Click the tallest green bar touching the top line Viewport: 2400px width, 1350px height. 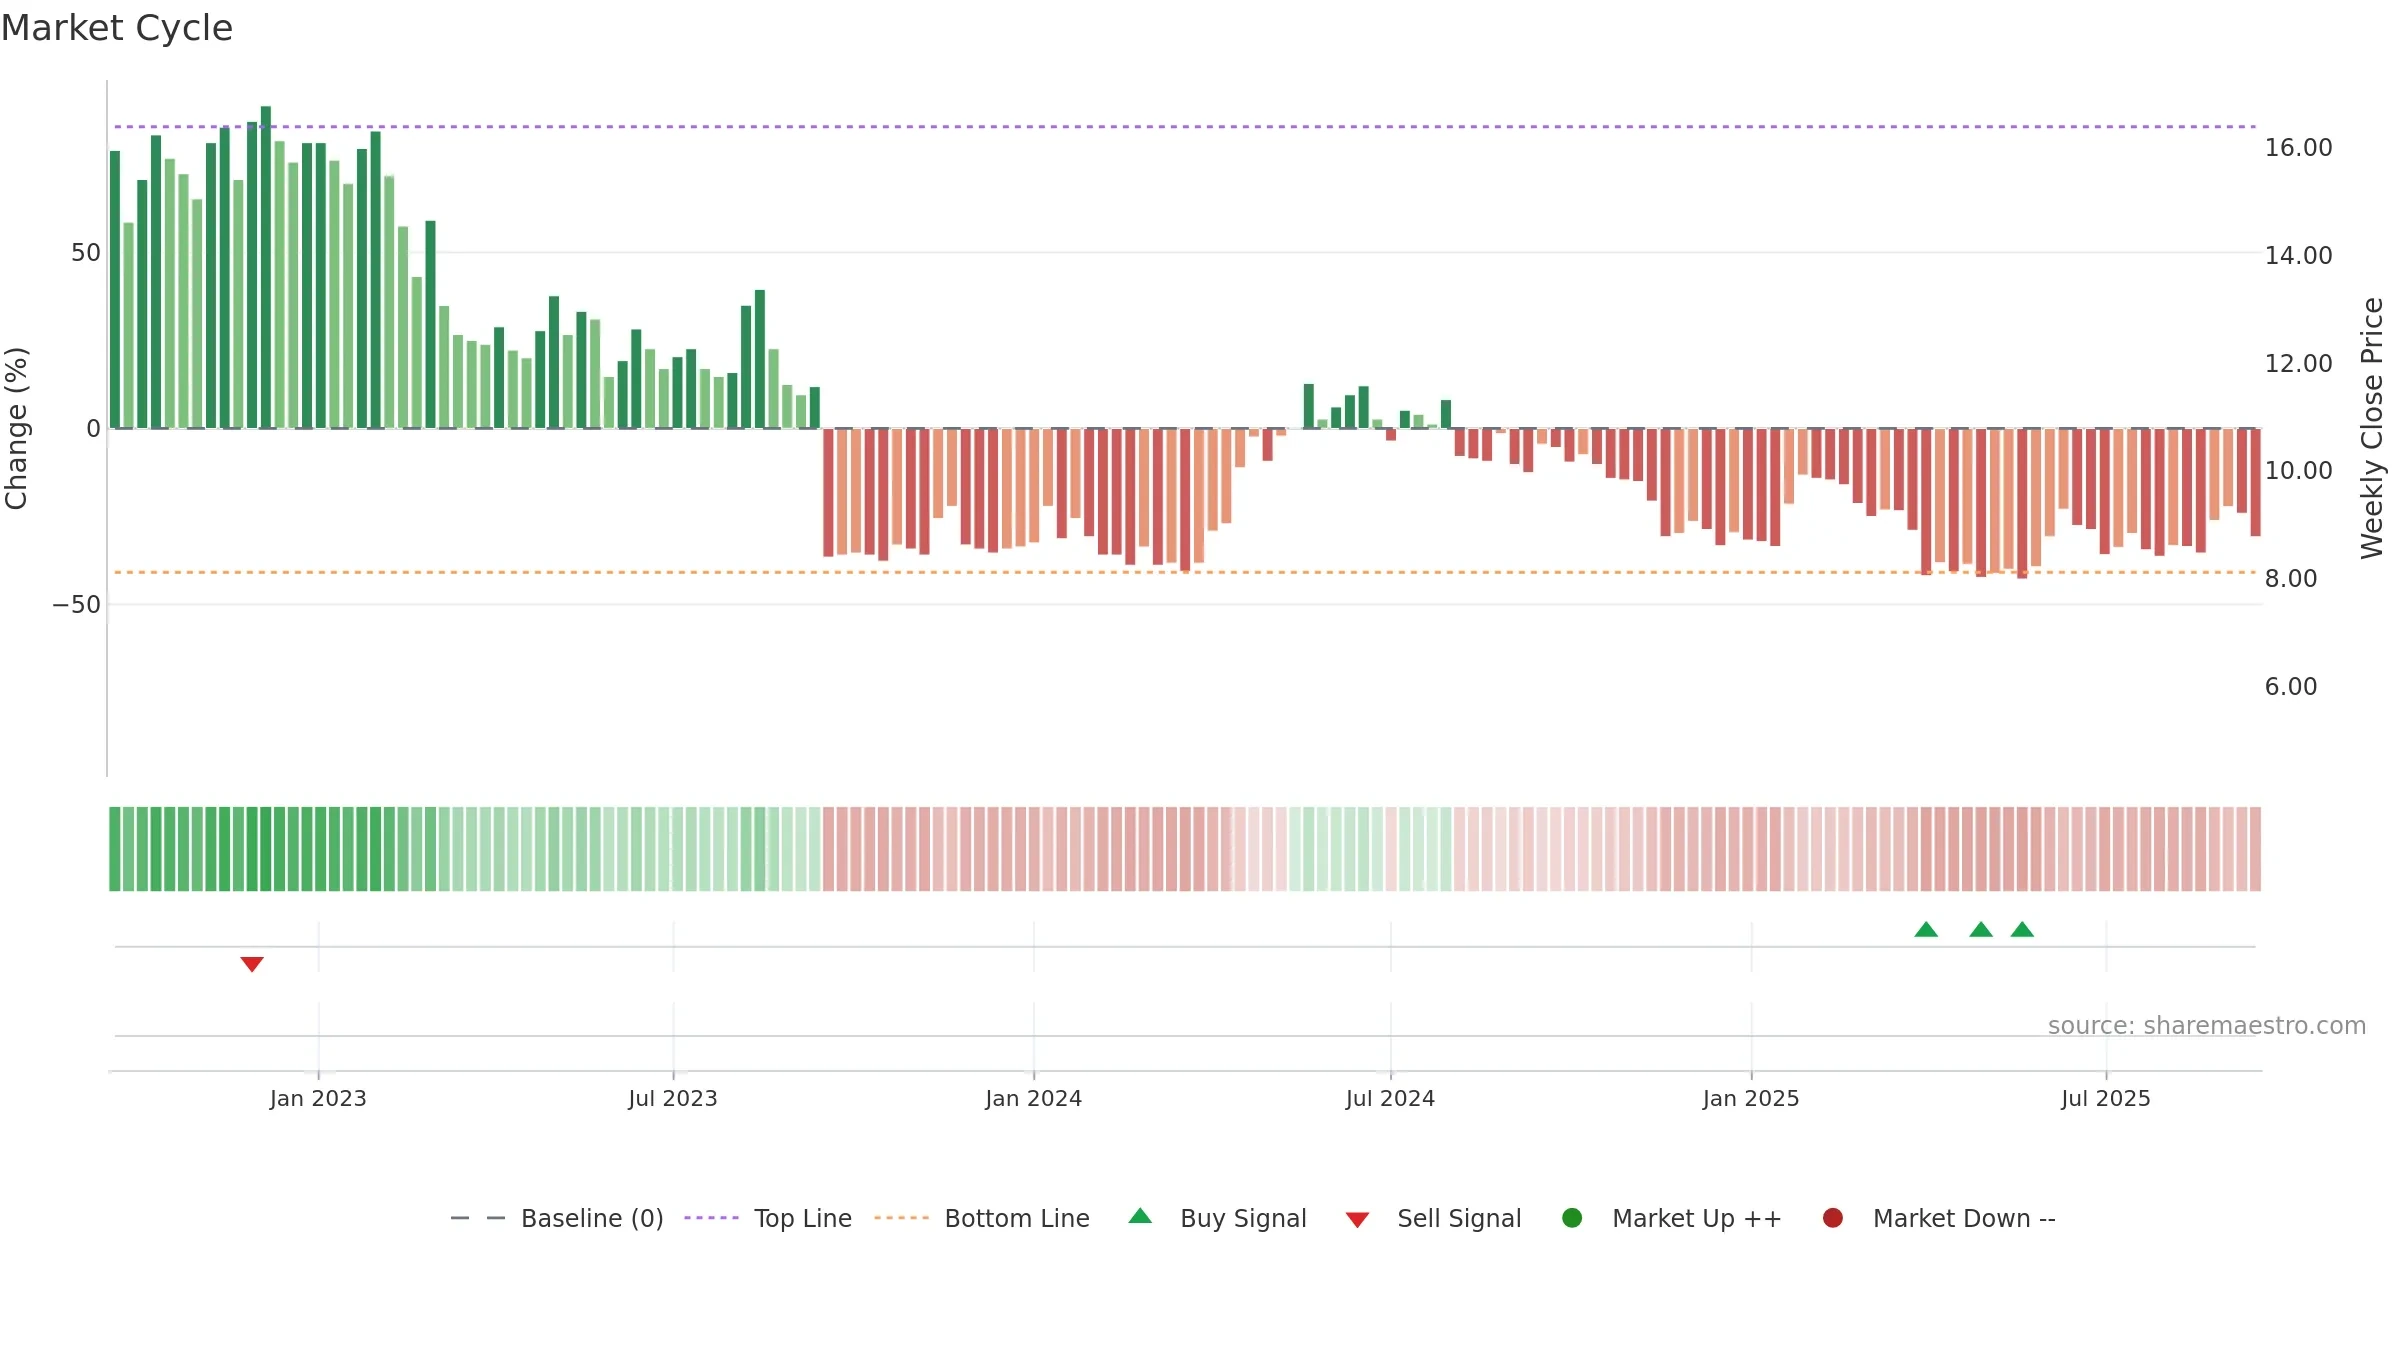coord(266,267)
